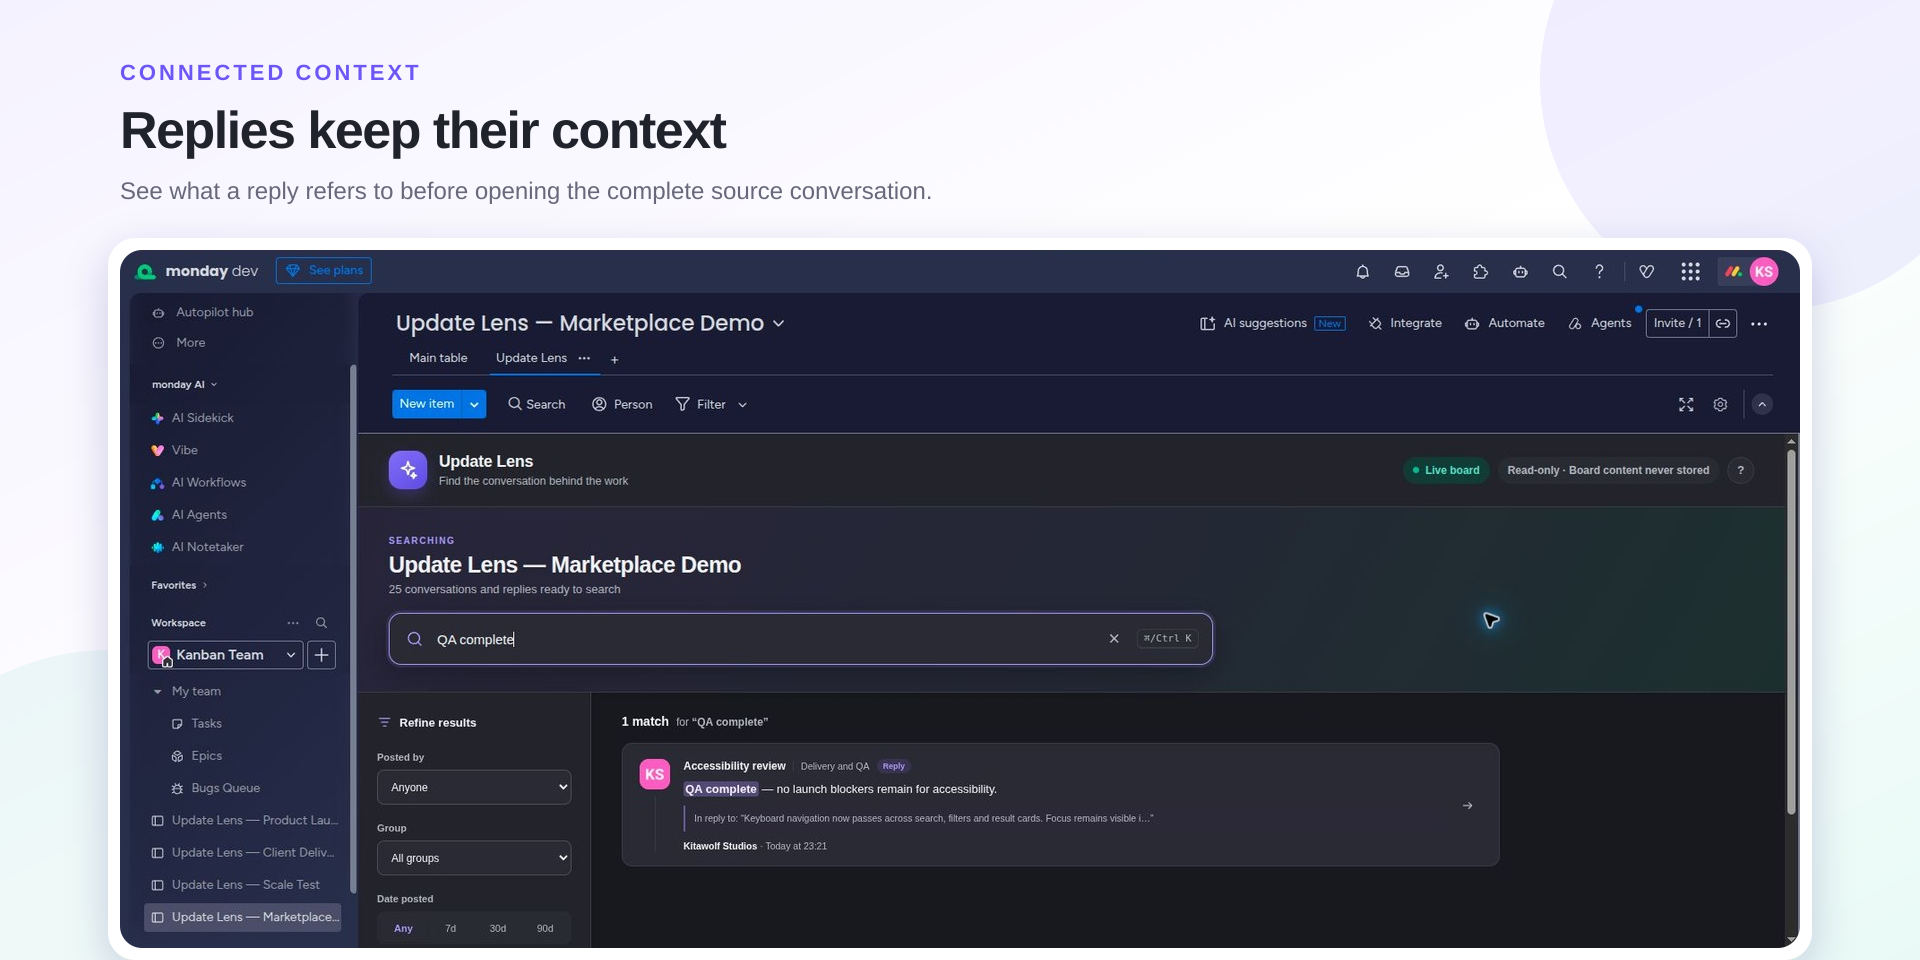The image size is (1920, 960).
Task: Open AI Sidekick in the sidebar
Action: point(192,418)
